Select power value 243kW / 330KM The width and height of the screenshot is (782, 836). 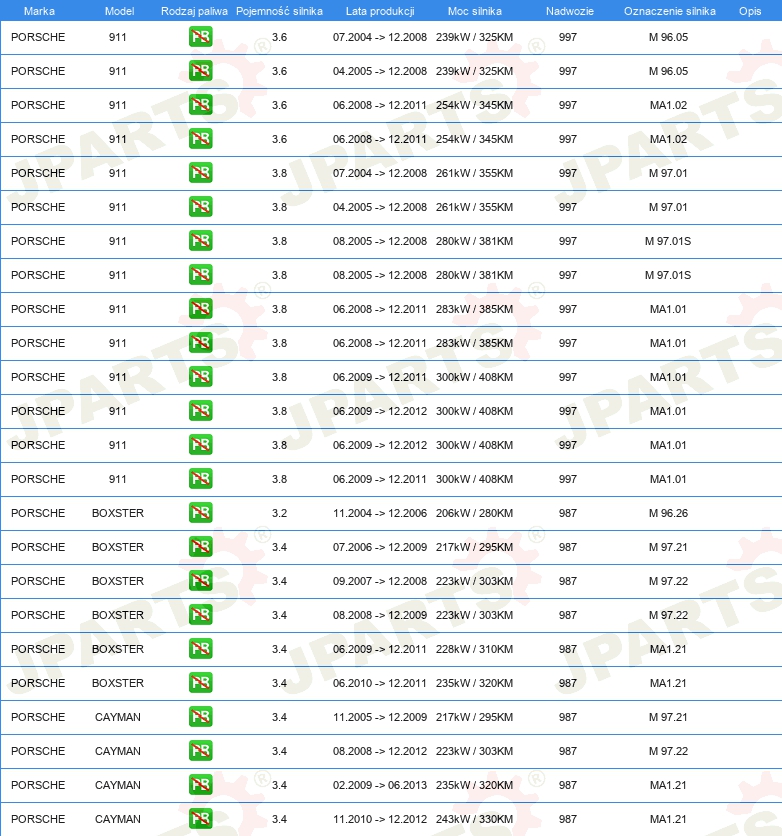[x=474, y=819]
